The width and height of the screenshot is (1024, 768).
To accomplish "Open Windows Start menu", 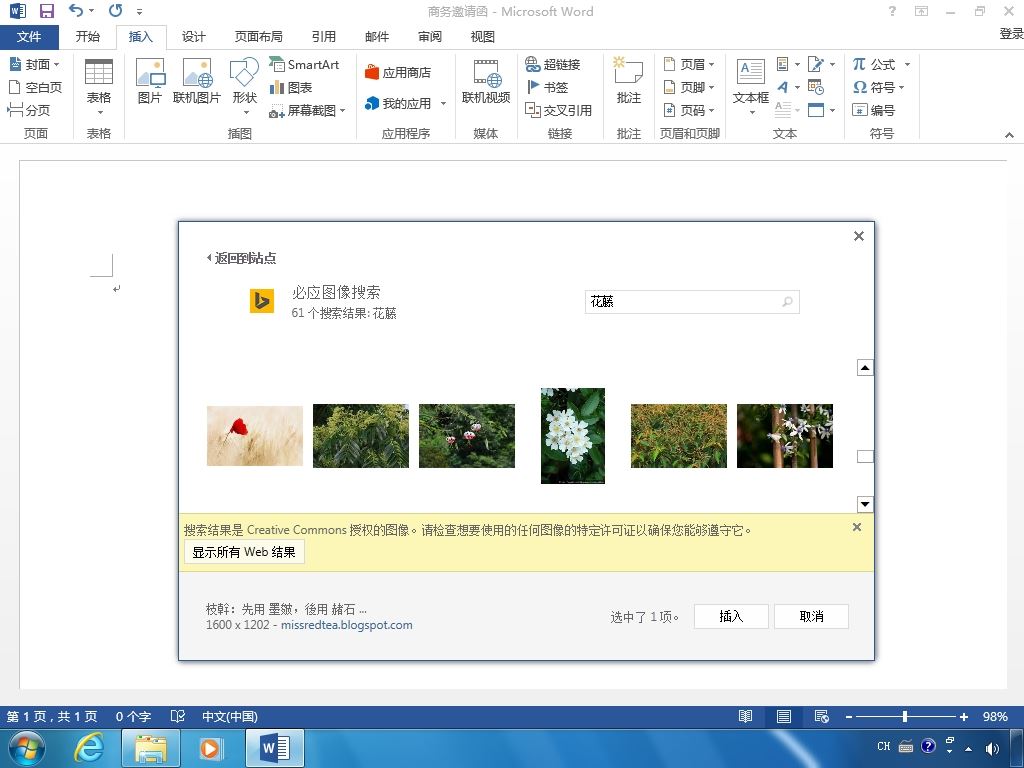I will coord(27,748).
